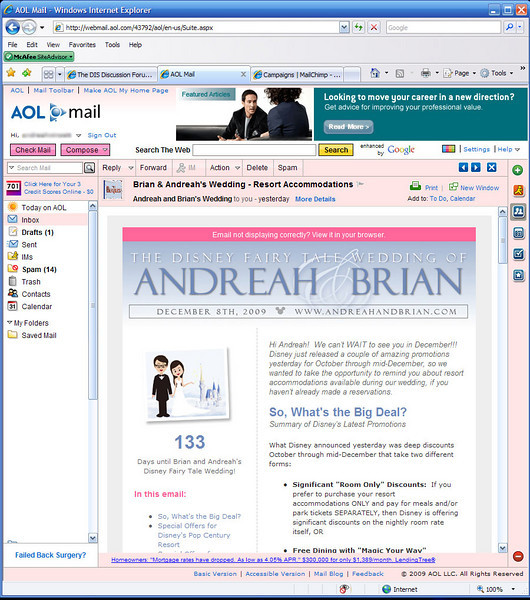Click the Add to Favorites icon
The height and width of the screenshot is (600, 530).
point(27,73)
